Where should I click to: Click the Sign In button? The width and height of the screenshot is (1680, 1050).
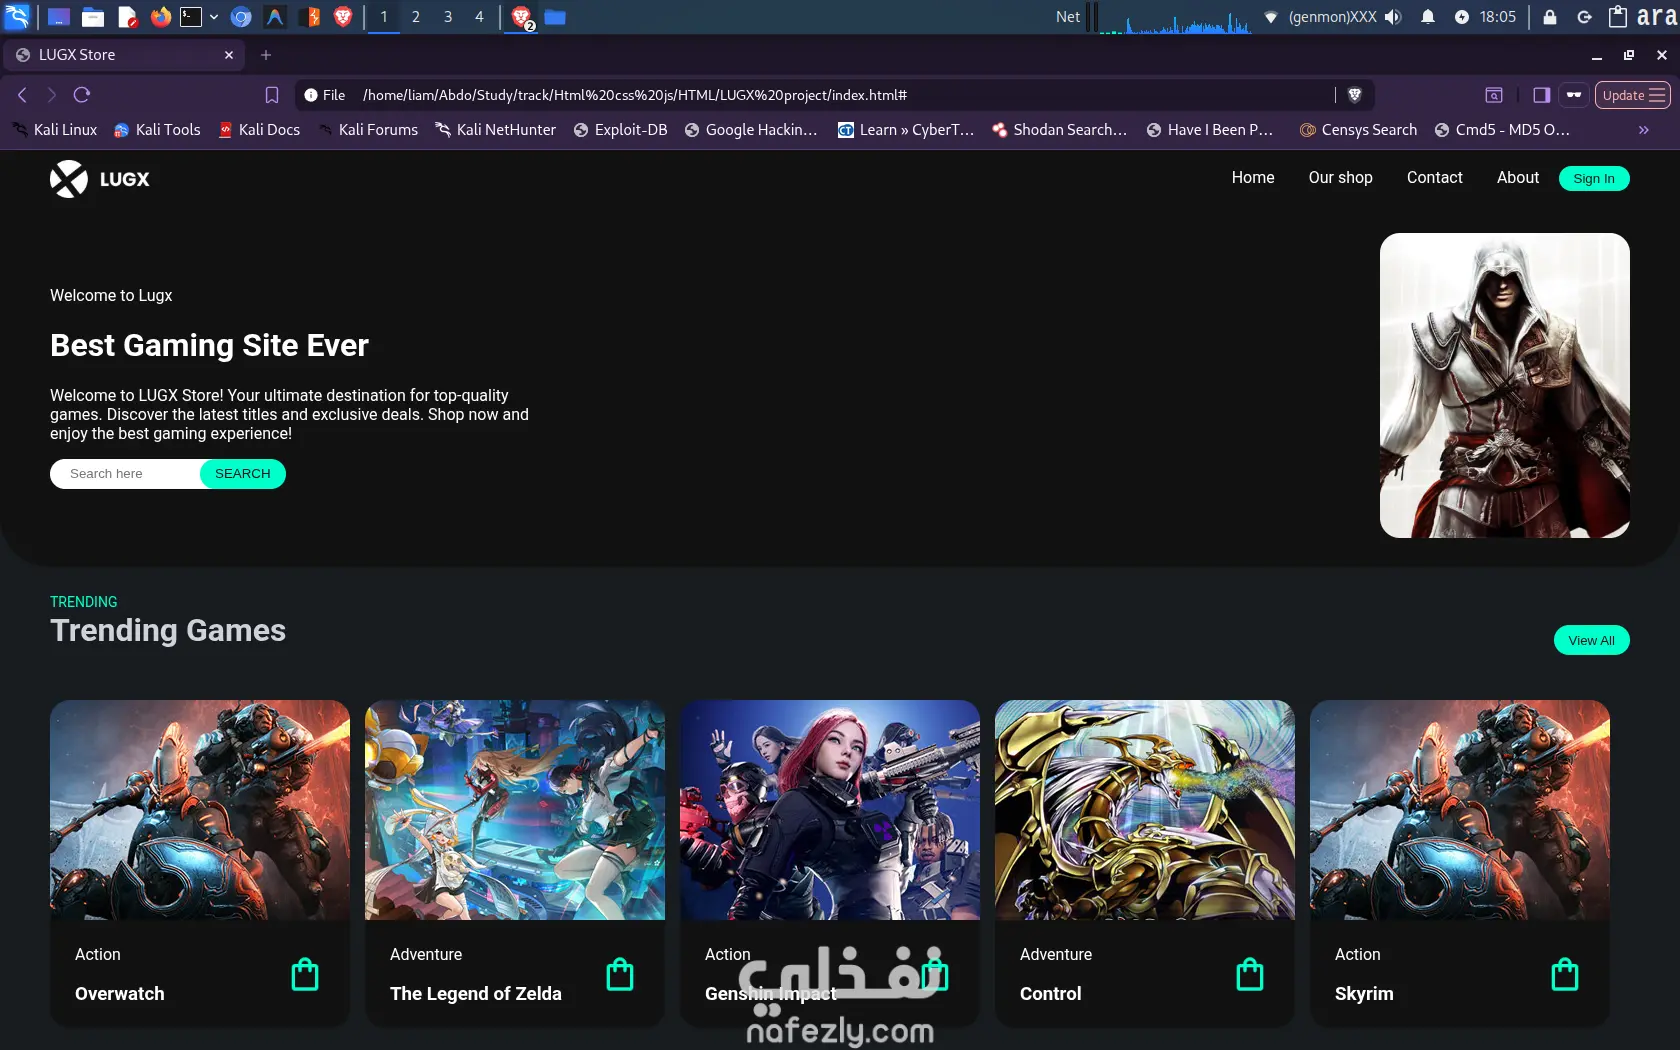(1594, 179)
